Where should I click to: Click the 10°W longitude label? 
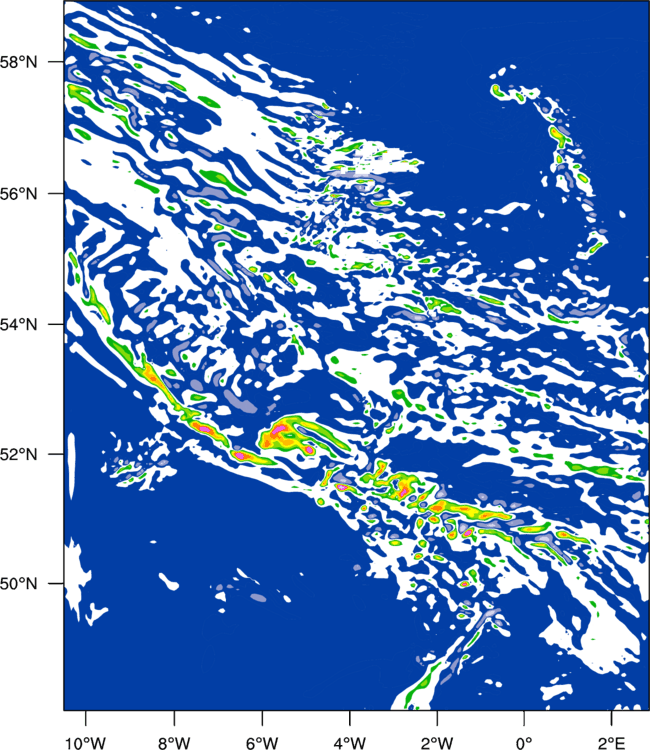(85, 742)
